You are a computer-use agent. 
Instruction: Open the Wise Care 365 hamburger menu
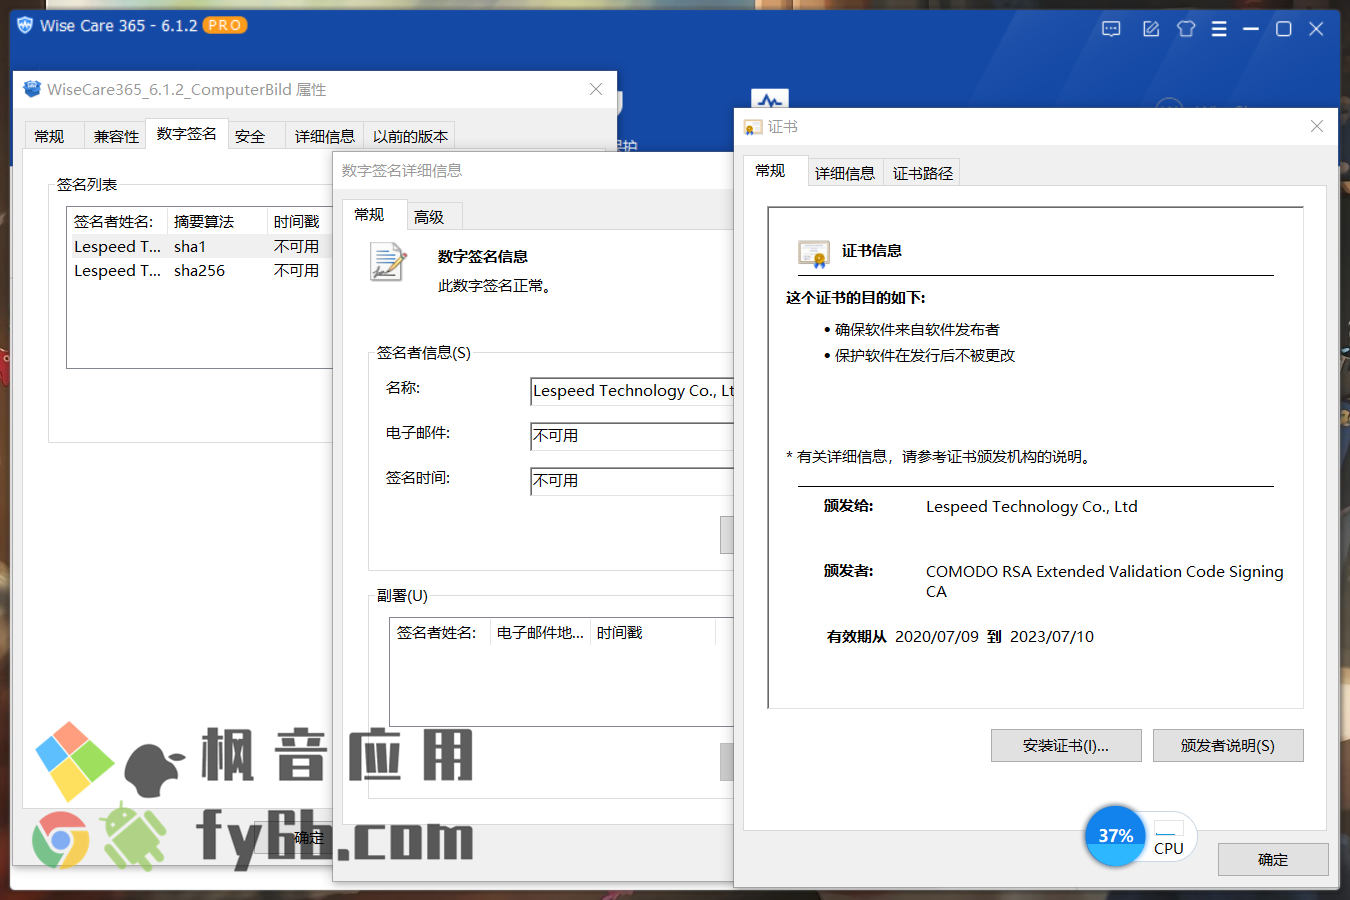coord(1219,29)
